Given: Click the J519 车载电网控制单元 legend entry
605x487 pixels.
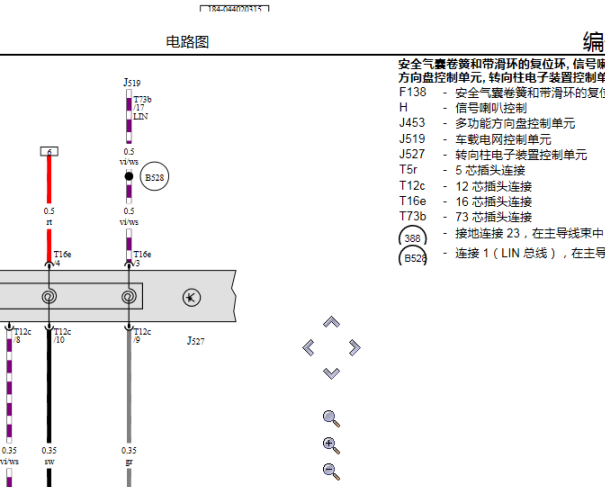Looking at the screenshot, I should 475,139.
